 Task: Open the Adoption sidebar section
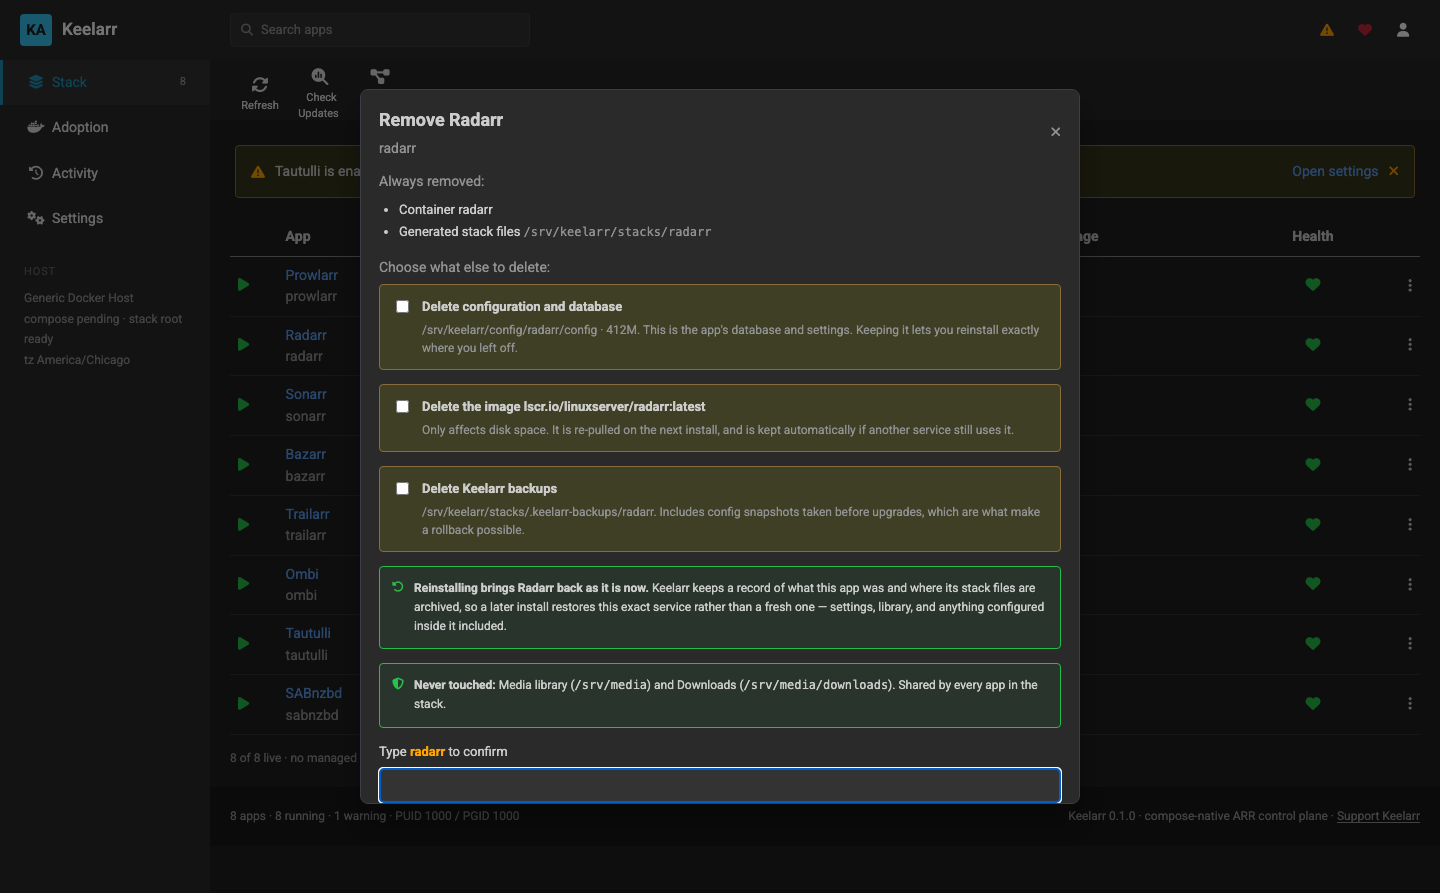pyautogui.click(x=105, y=127)
